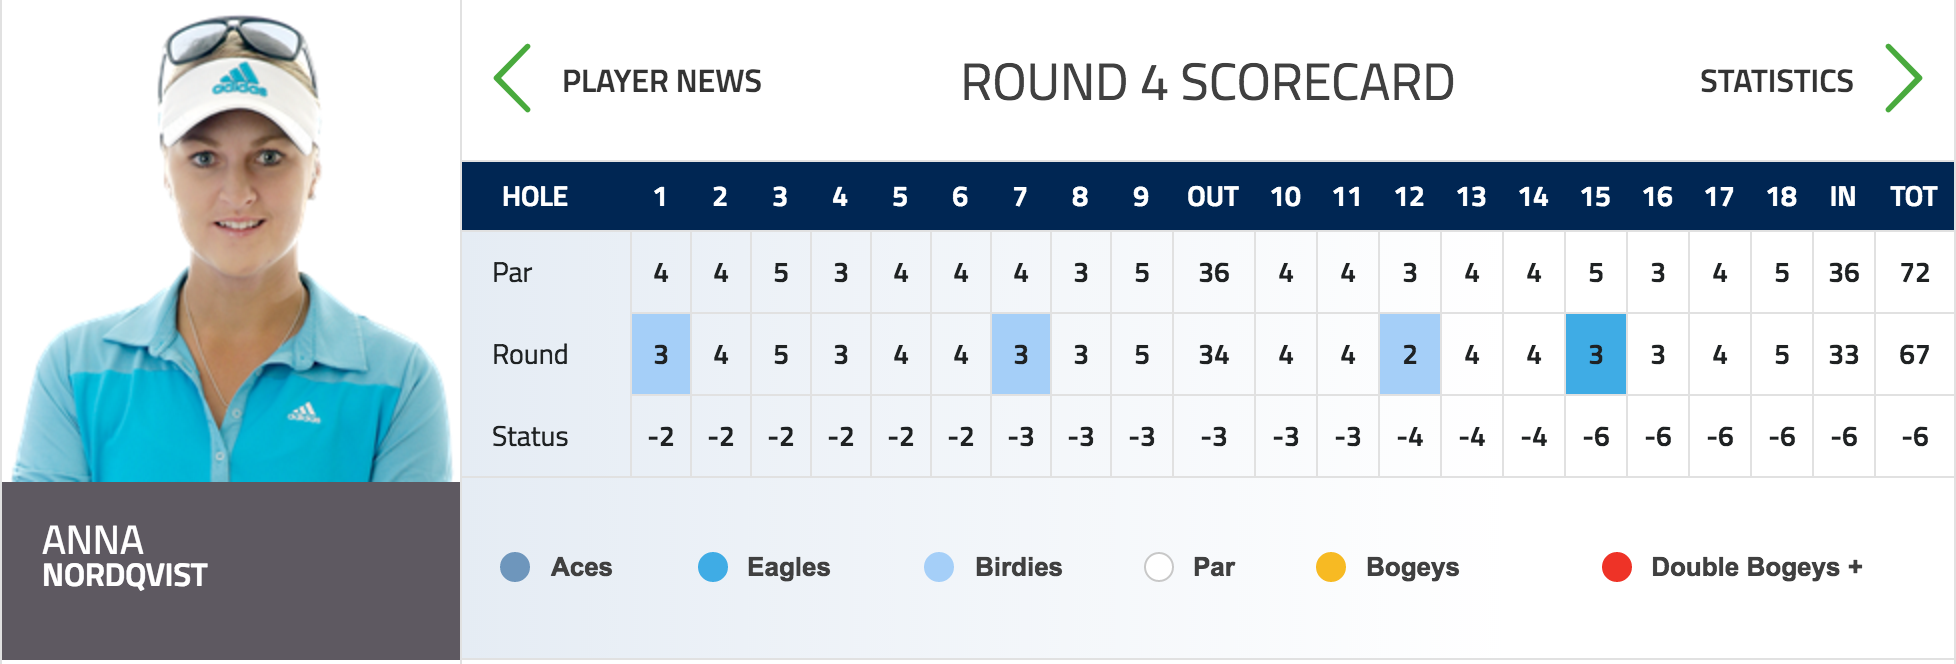Click the Birdies legend light blue dot
The width and height of the screenshot is (1956, 664).
[939, 567]
